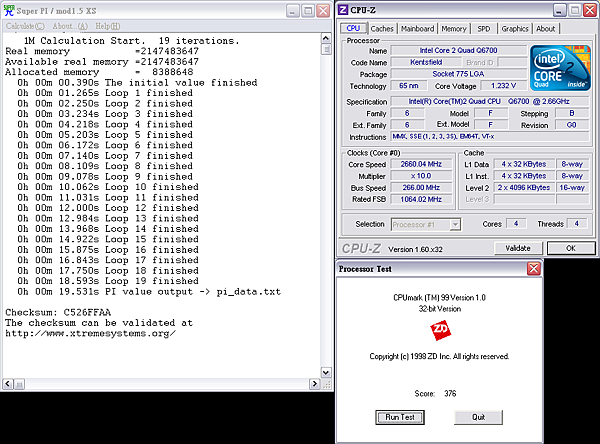Open the SPD tab
Viewport: 600px width, 444px height.
click(x=484, y=29)
